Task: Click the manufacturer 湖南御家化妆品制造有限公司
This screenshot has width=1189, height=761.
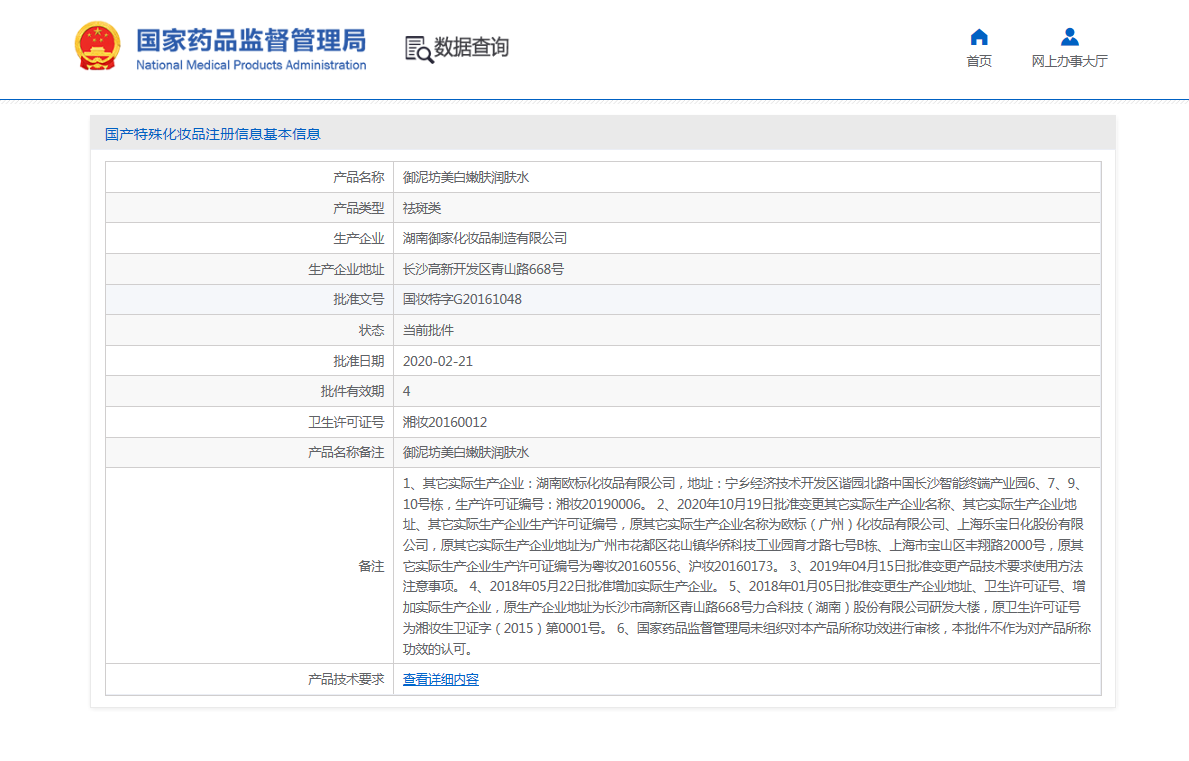Action: pyautogui.click(x=484, y=238)
